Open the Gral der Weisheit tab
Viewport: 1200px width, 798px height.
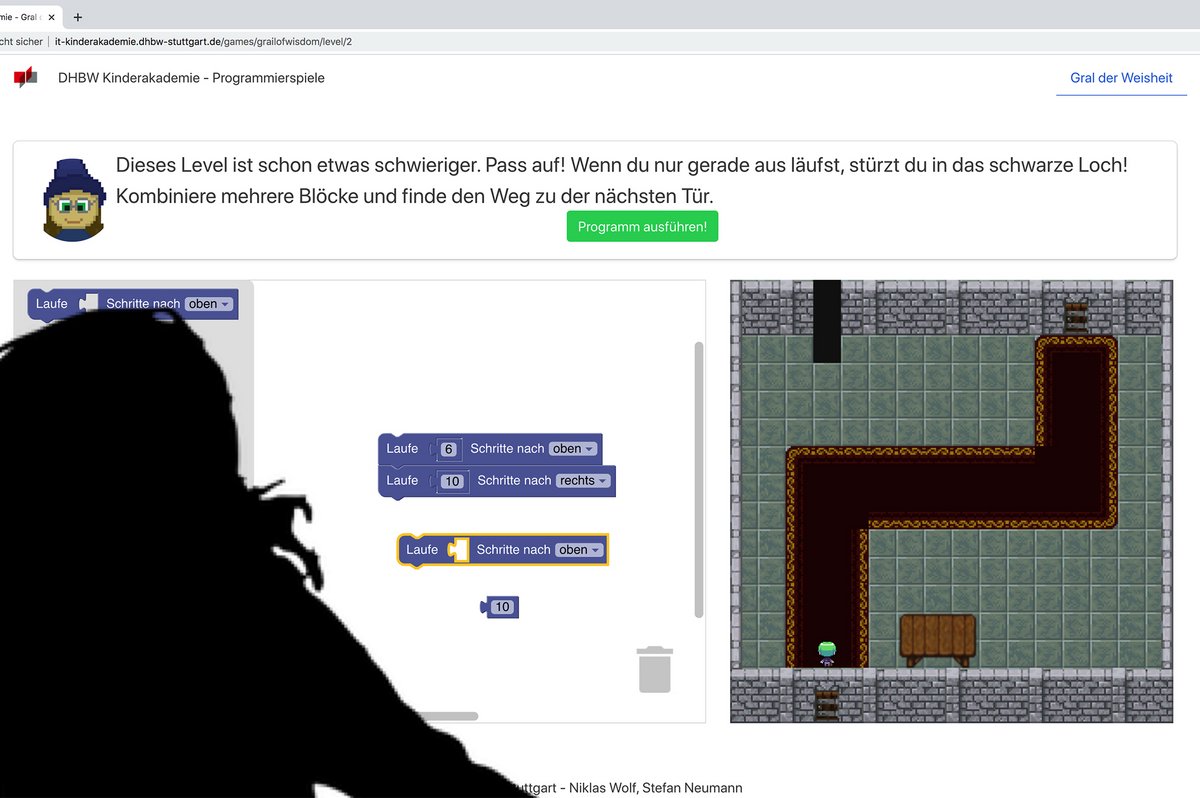pyautogui.click(x=1121, y=78)
